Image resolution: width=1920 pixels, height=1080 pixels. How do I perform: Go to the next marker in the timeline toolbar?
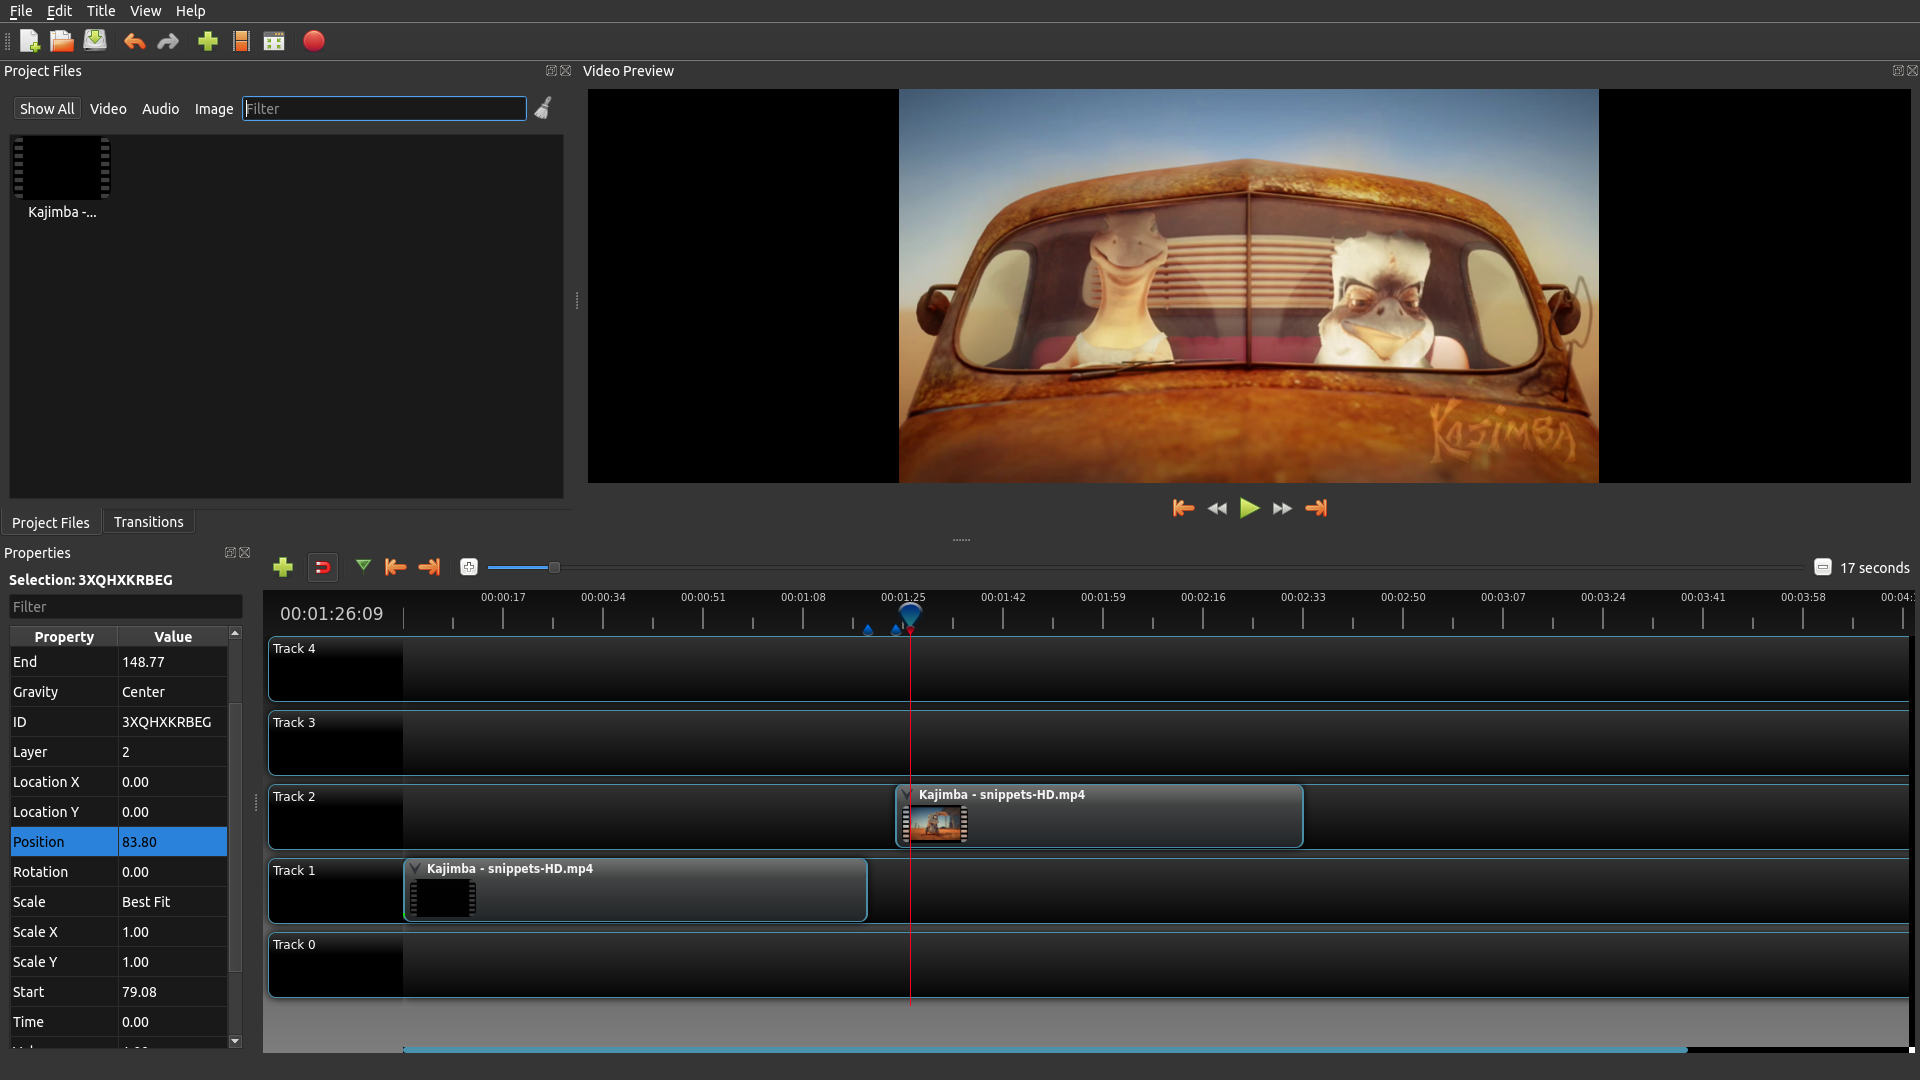429,567
